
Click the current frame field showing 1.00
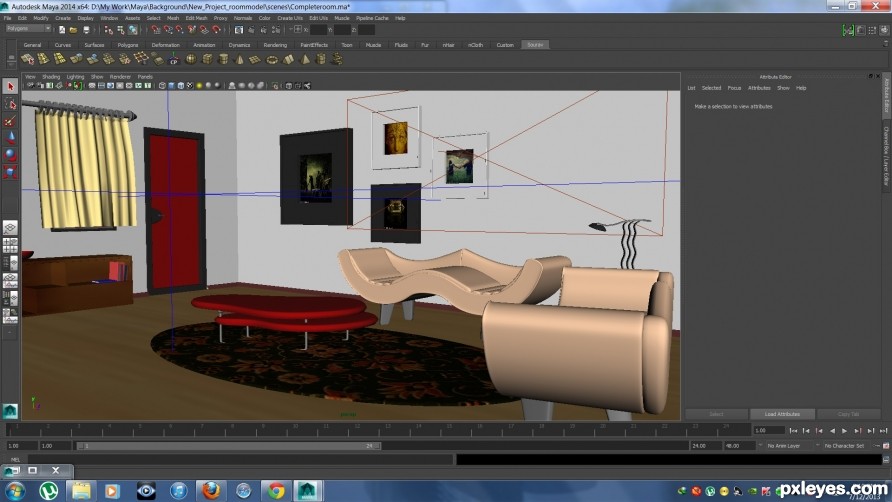pos(769,431)
